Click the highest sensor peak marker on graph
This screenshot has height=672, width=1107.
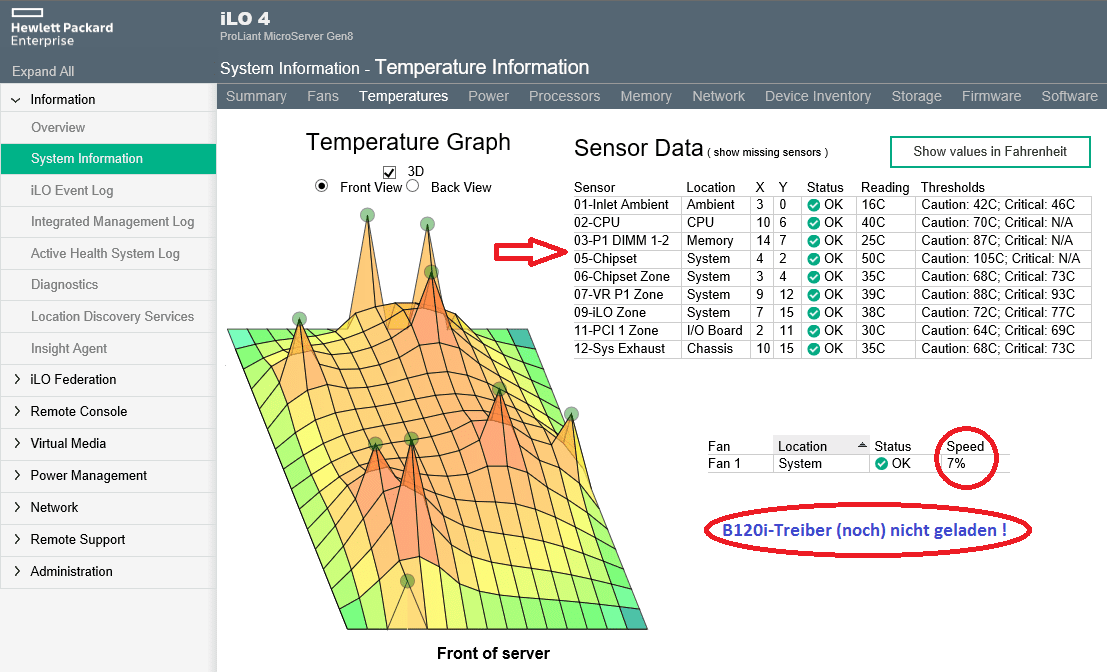[367, 215]
